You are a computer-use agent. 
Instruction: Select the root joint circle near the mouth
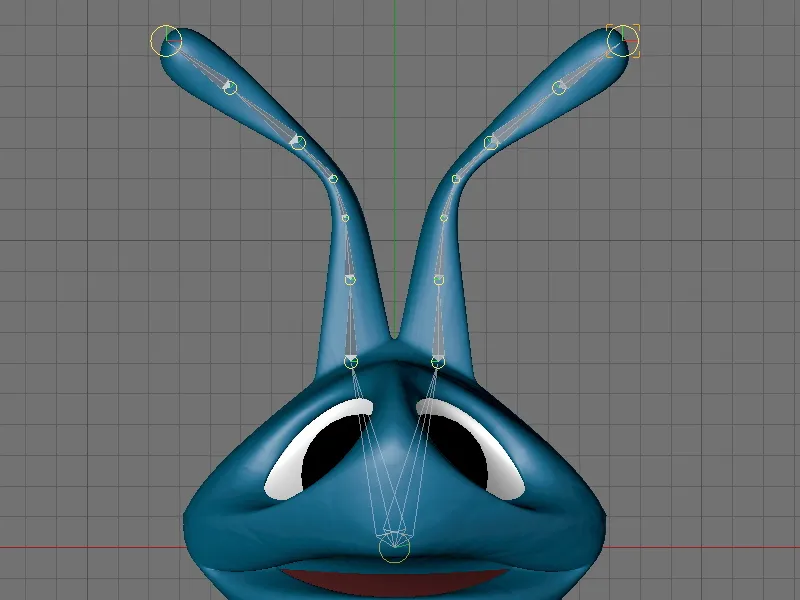coord(394,547)
